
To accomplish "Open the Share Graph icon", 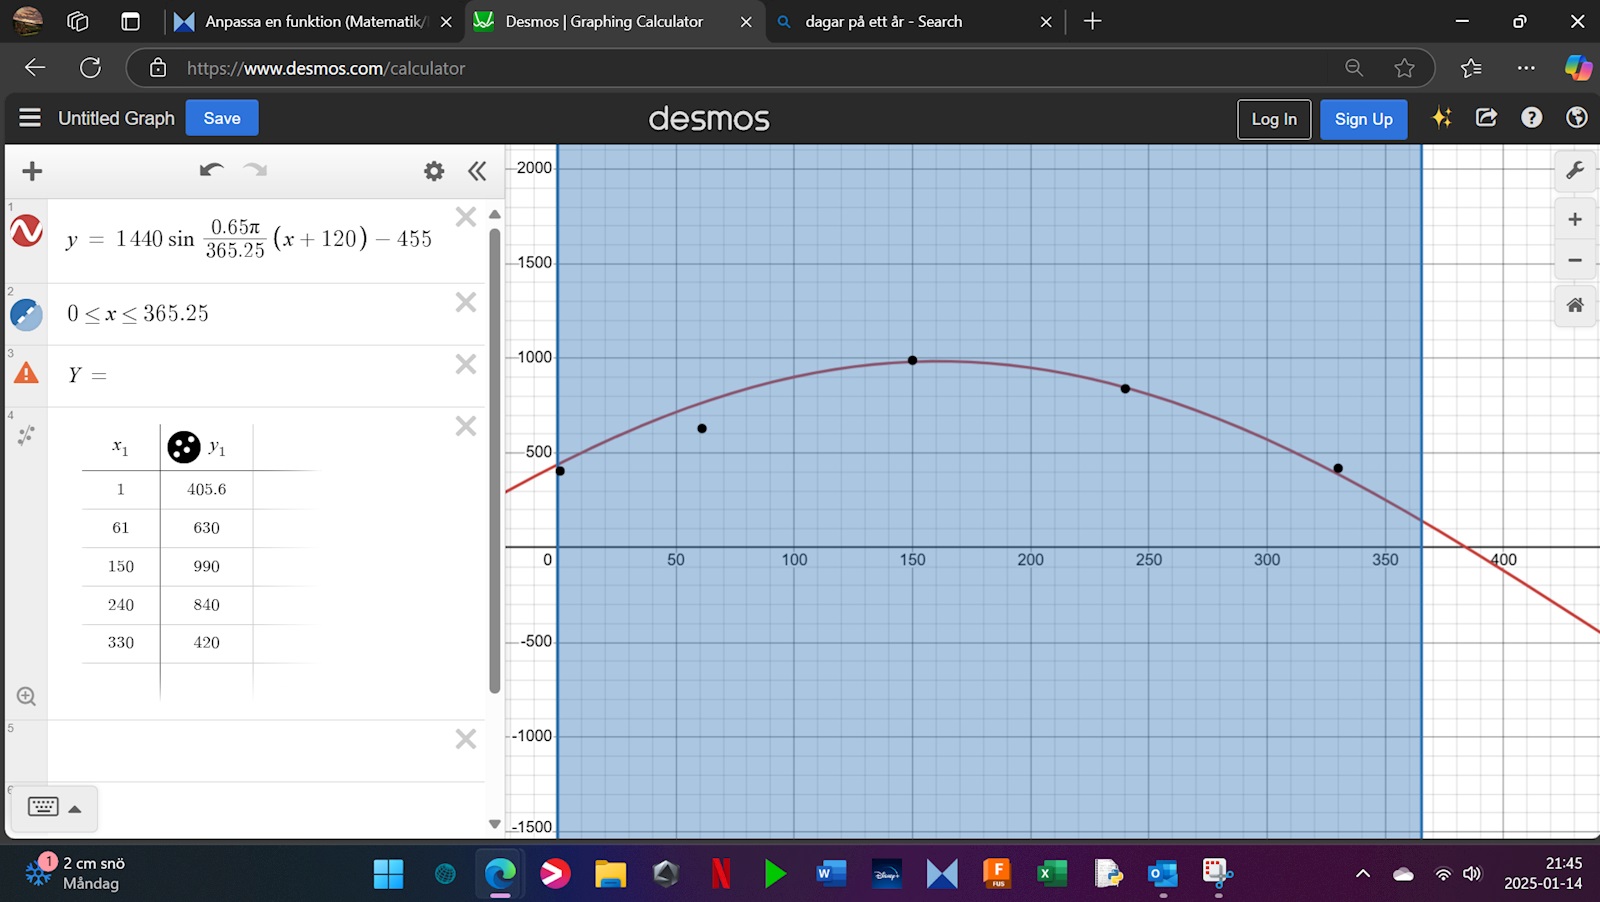I will 1486,118.
